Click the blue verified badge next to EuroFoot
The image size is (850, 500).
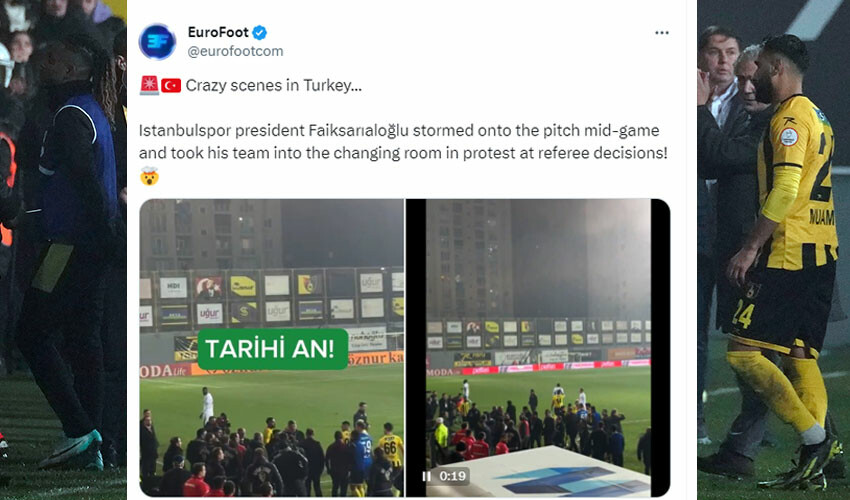click(260, 33)
